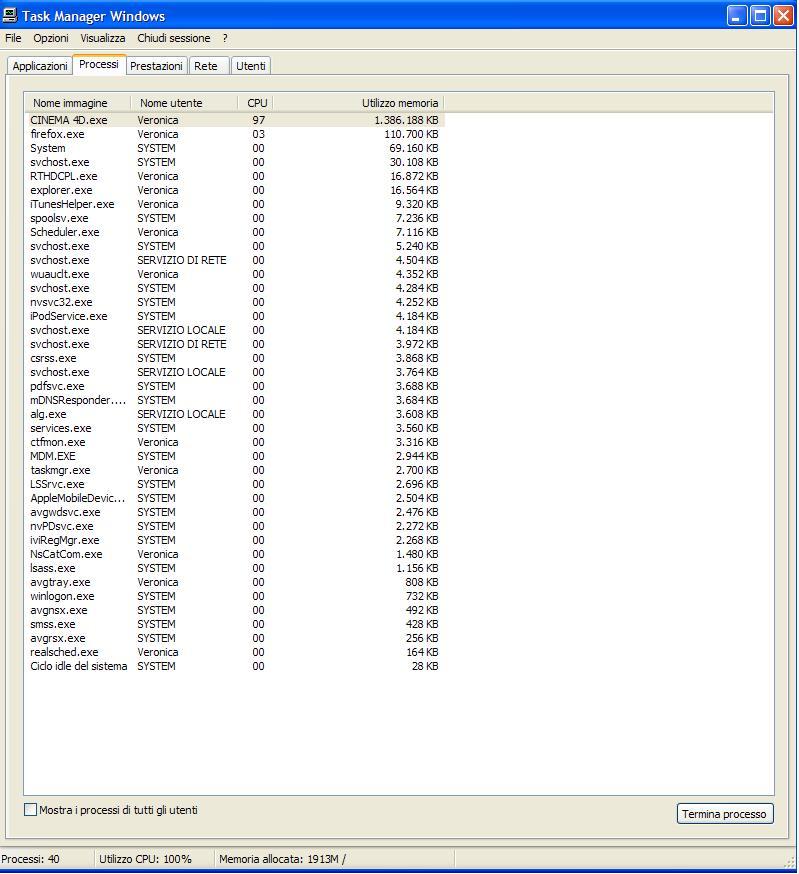The width and height of the screenshot is (799, 874).
Task: Open the File menu
Action: click(x=13, y=38)
